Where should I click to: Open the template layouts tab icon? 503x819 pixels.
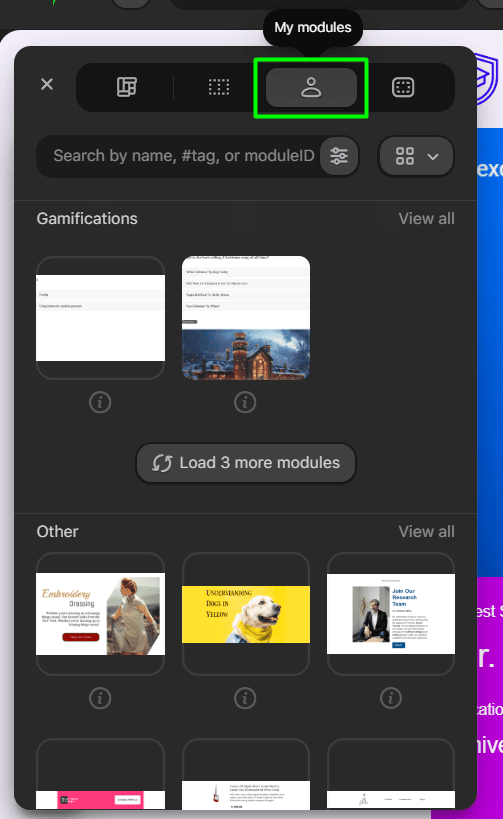pos(126,87)
